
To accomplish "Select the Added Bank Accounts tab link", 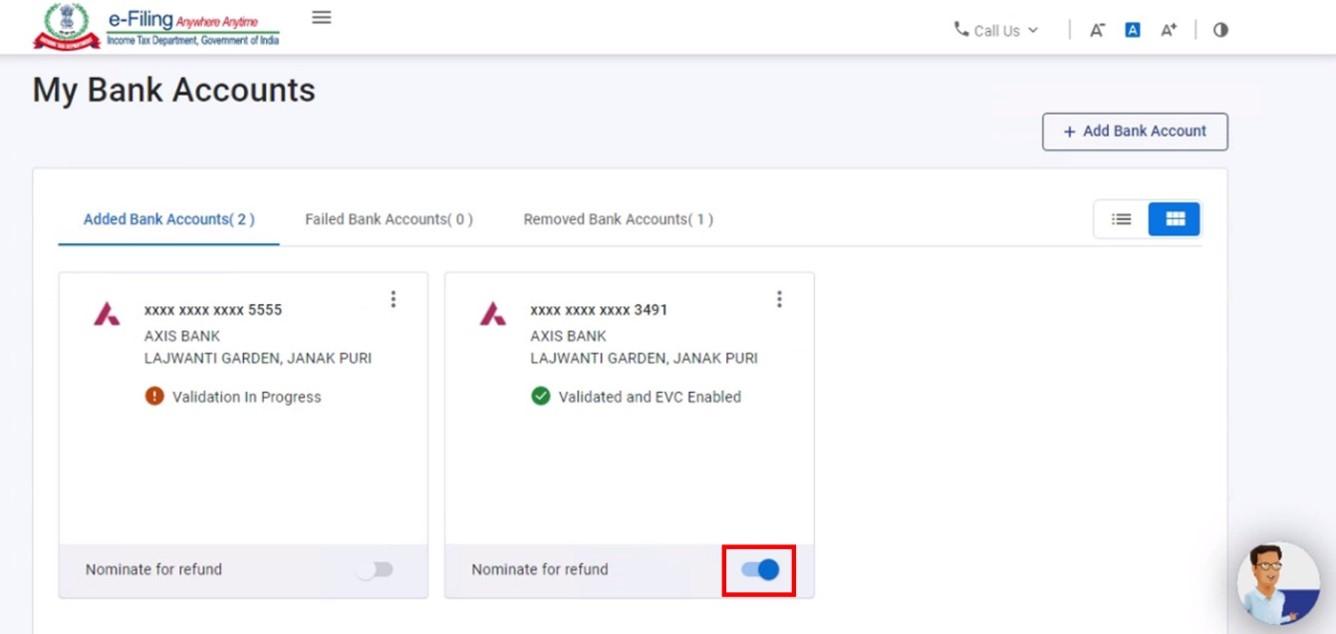I will pos(167,218).
